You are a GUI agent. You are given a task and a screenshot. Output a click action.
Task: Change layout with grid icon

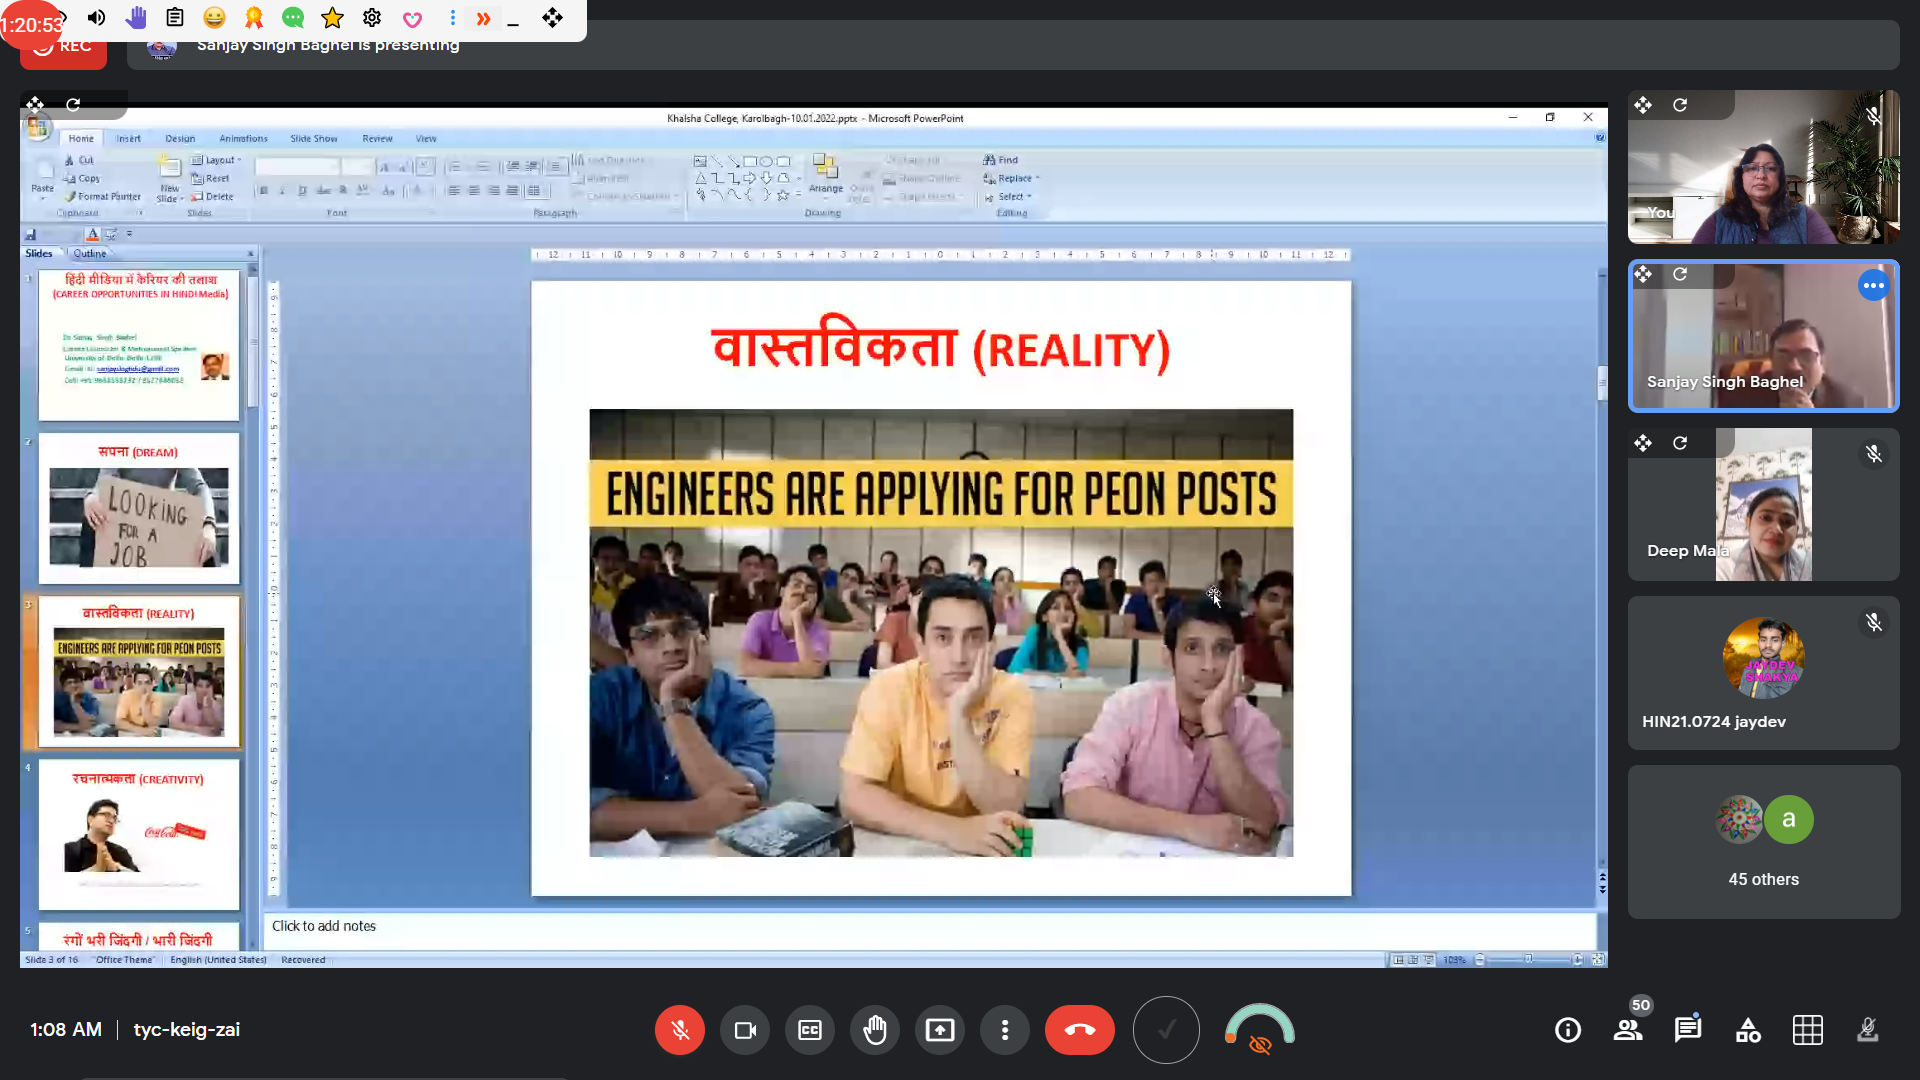click(x=1808, y=1030)
